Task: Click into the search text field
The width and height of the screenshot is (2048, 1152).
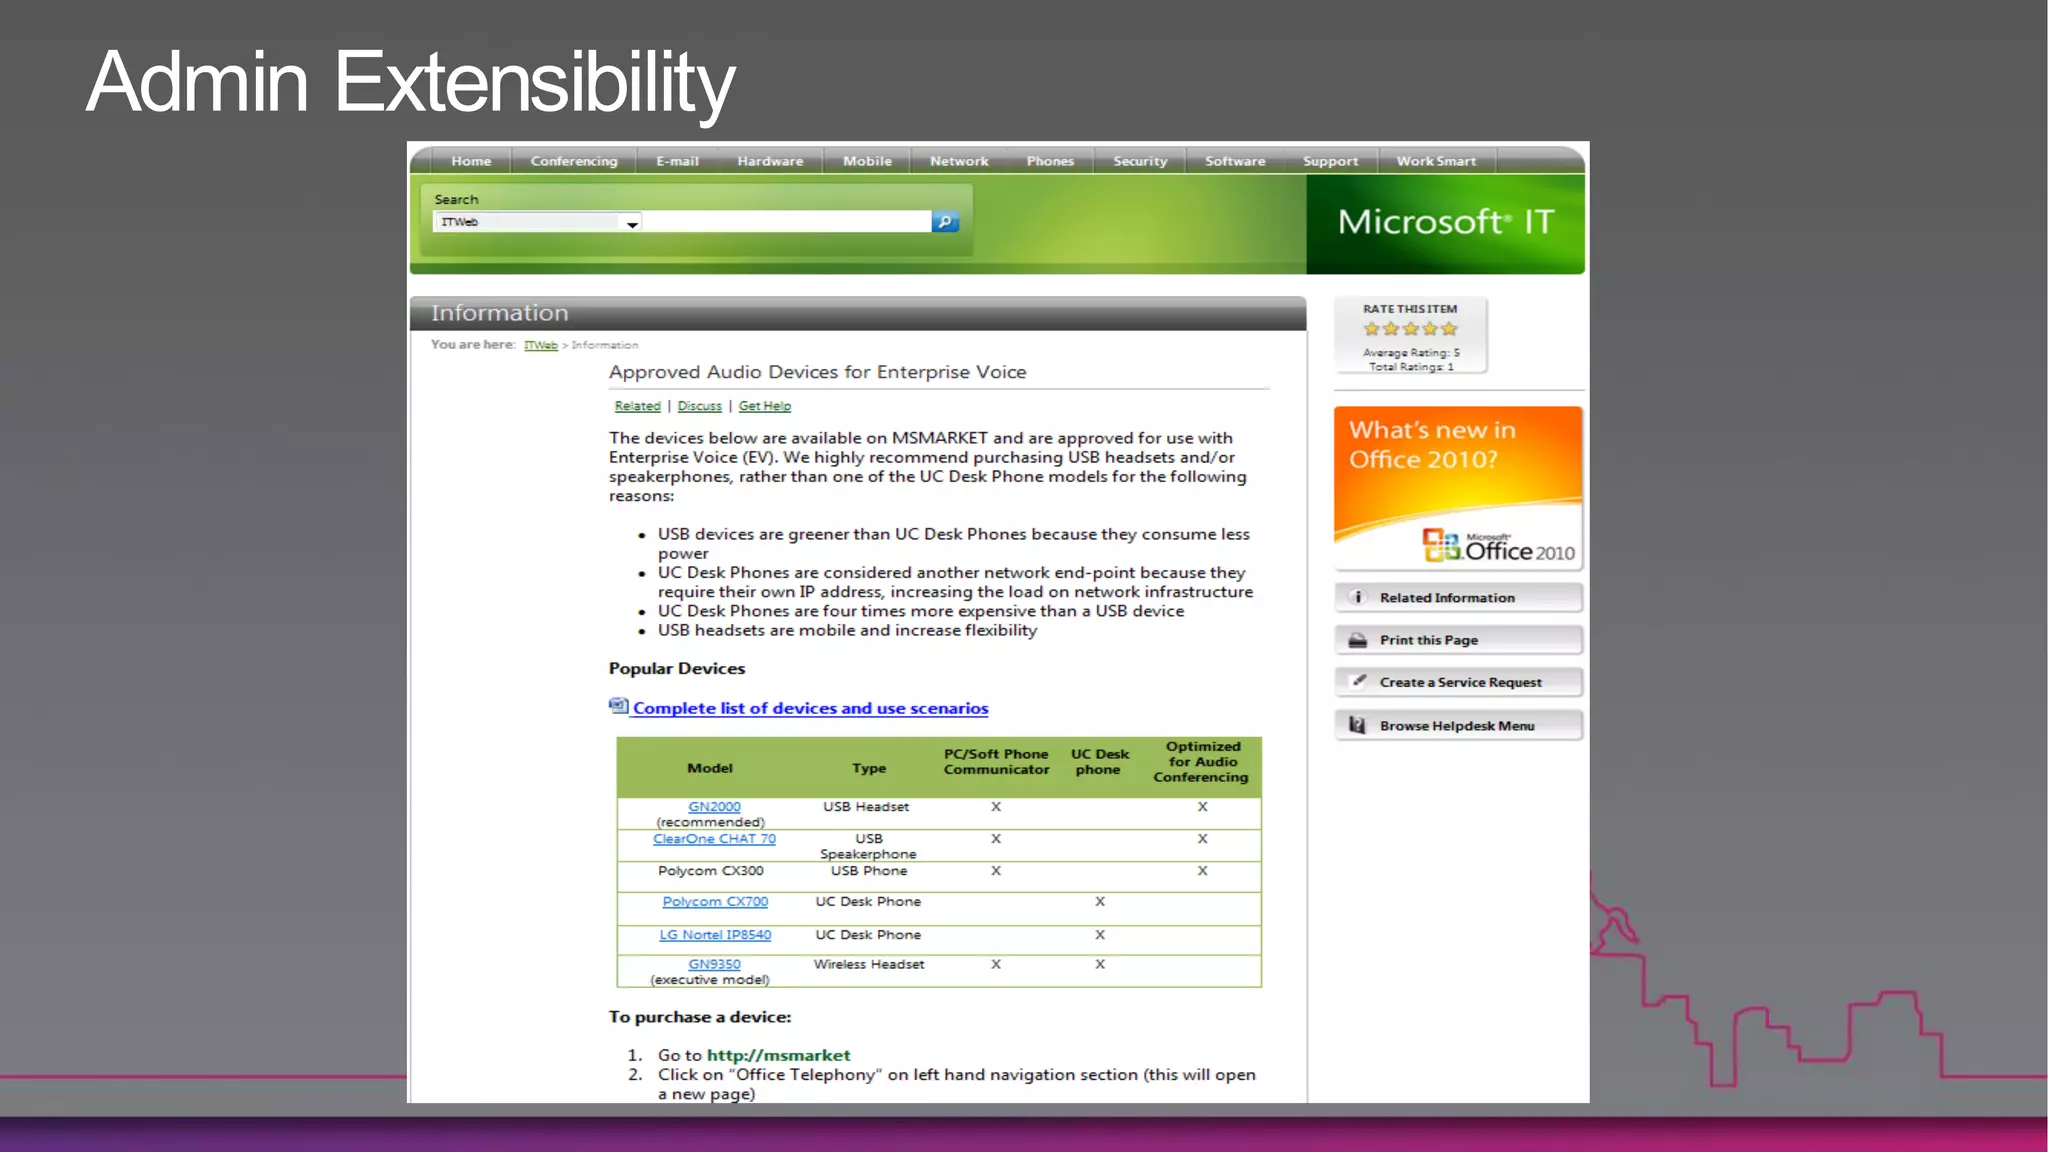Action: (x=787, y=222)
